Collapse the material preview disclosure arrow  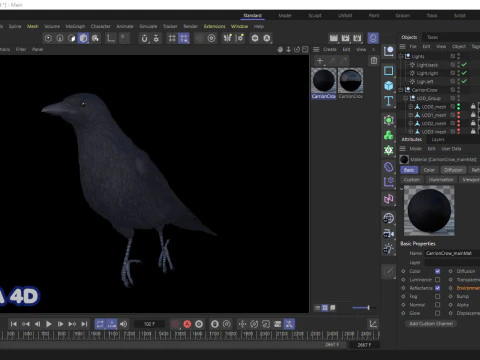tap(401, 189)
